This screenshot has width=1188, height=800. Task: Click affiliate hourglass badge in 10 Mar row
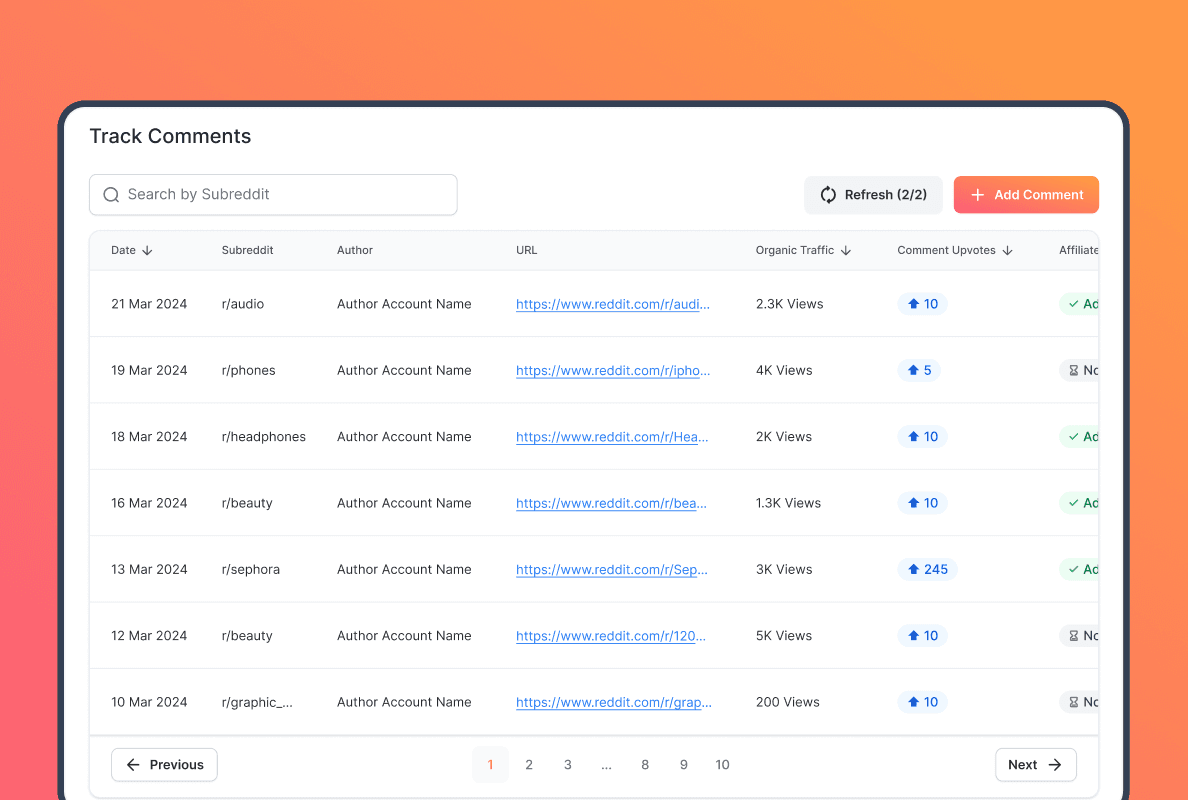[1079, 702]
